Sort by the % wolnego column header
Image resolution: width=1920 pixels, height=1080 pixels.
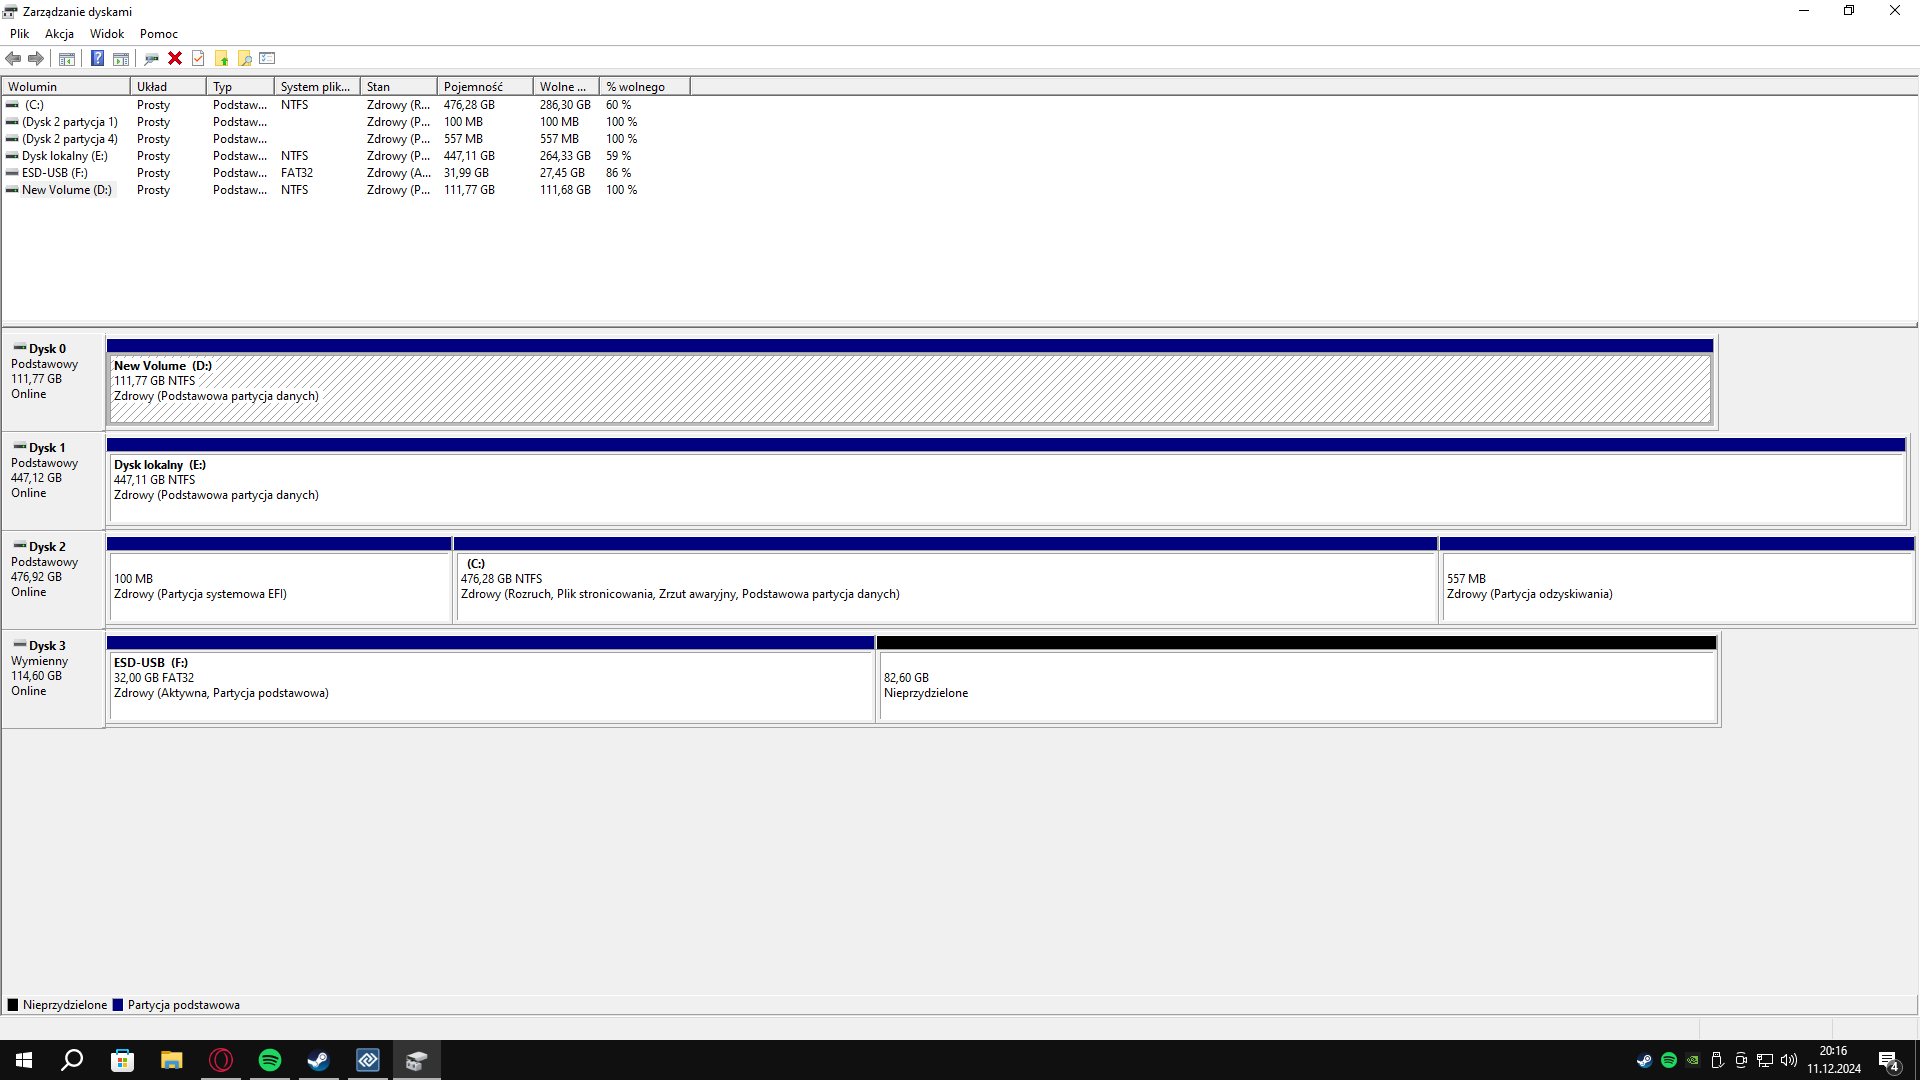[x=645, y=87]
